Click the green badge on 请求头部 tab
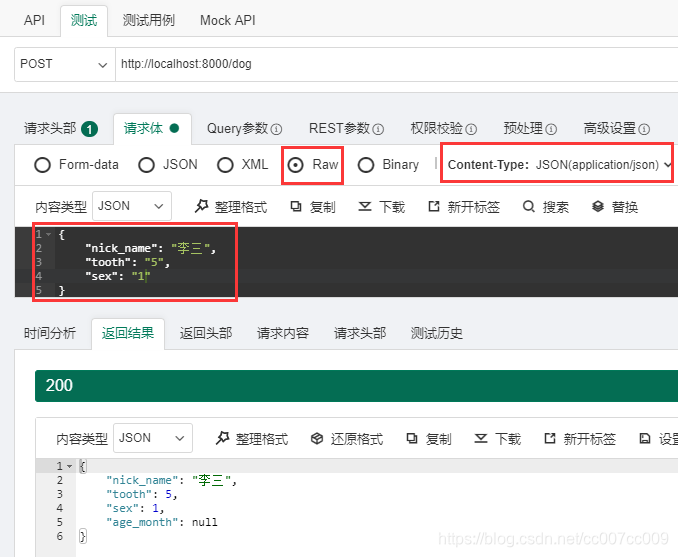The image size is (678, 557). 90,129
